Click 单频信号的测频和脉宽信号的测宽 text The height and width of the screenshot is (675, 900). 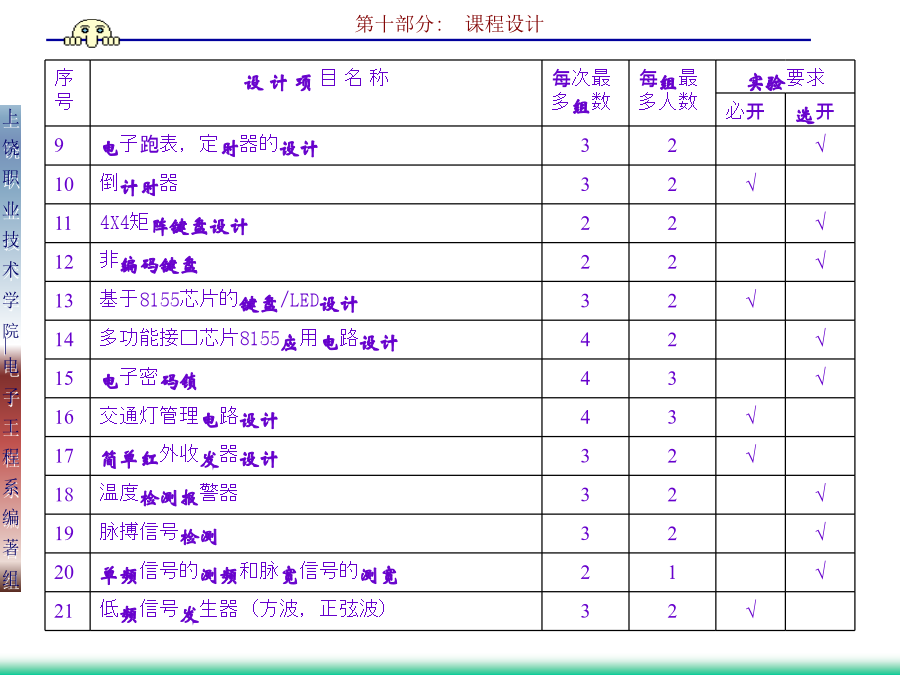(x=249, y=573)
